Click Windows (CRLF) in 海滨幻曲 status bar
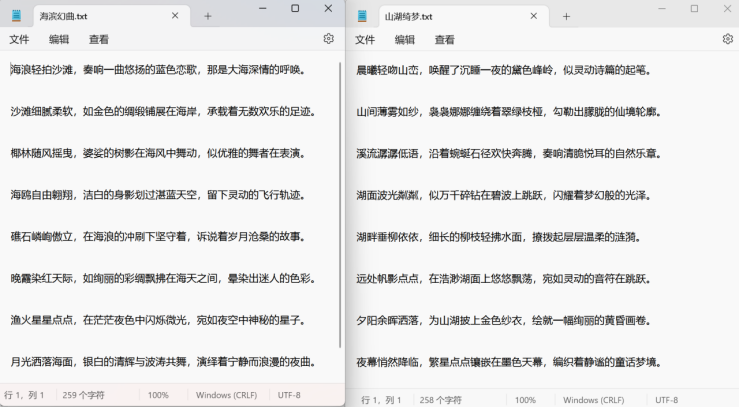Viewport: 740px width, 407px height. pyautogui.click(x=227, y=395)
